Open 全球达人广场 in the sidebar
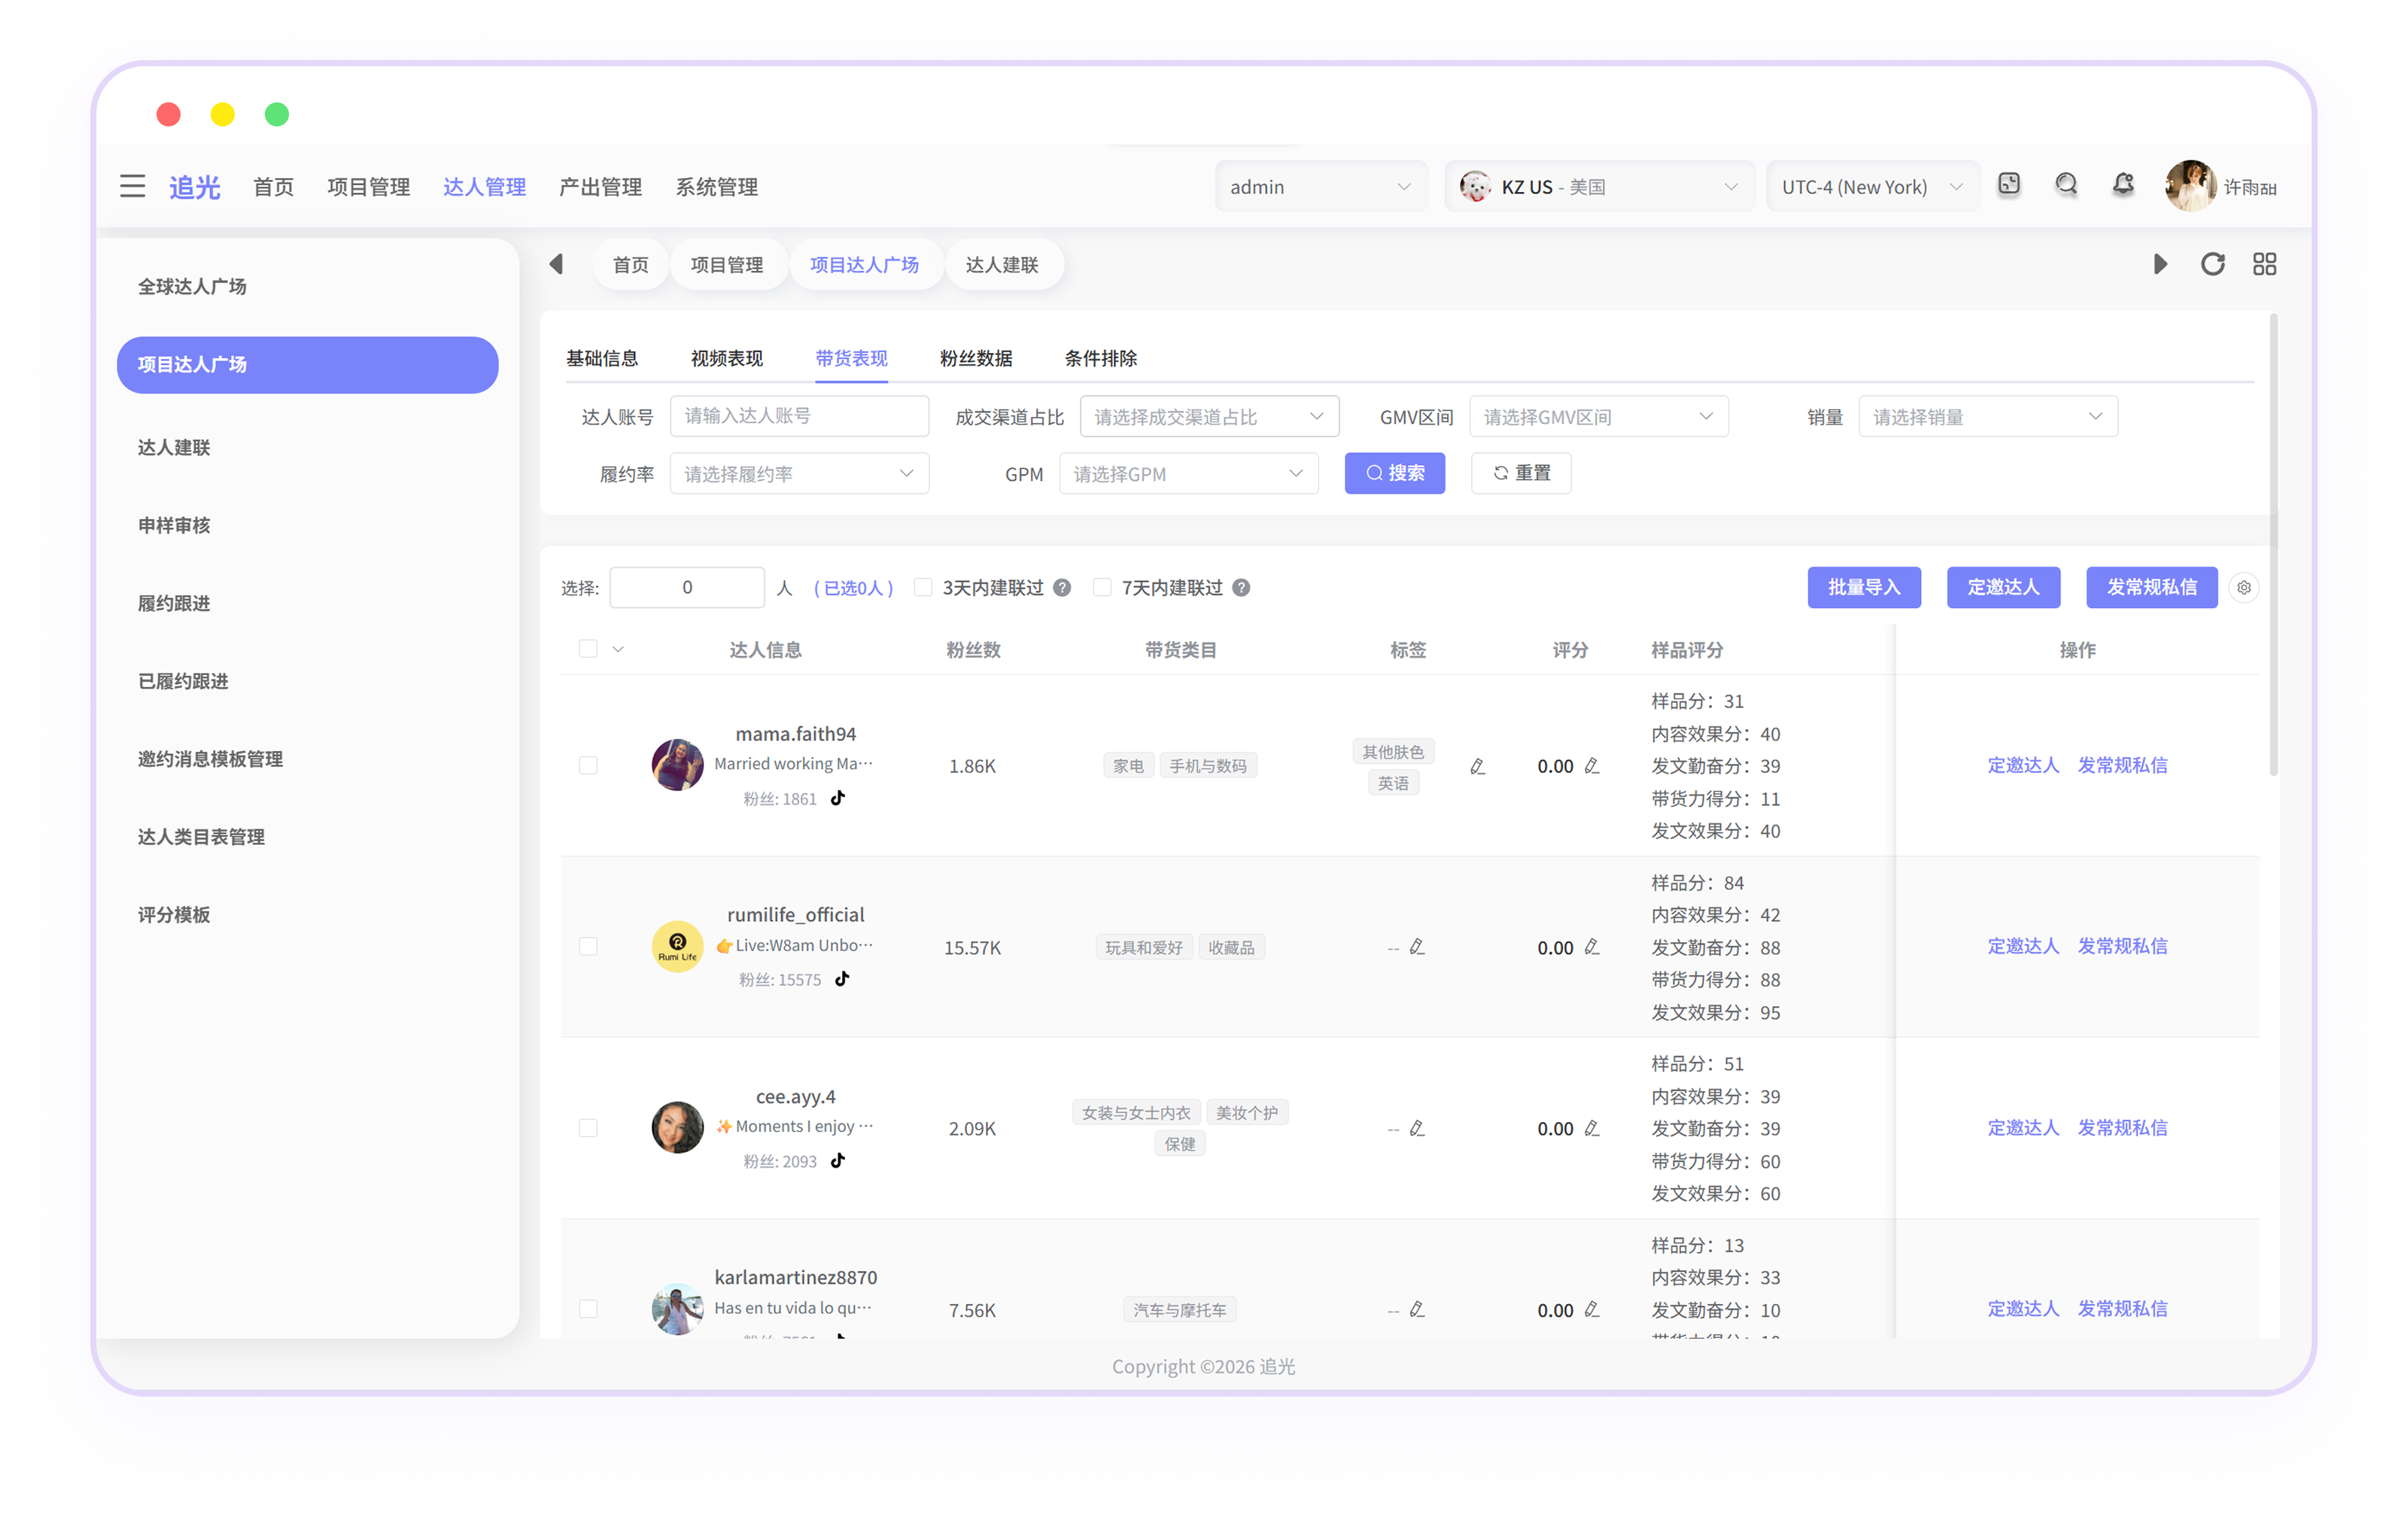The image size is (2408, 1517). (192, 286)
